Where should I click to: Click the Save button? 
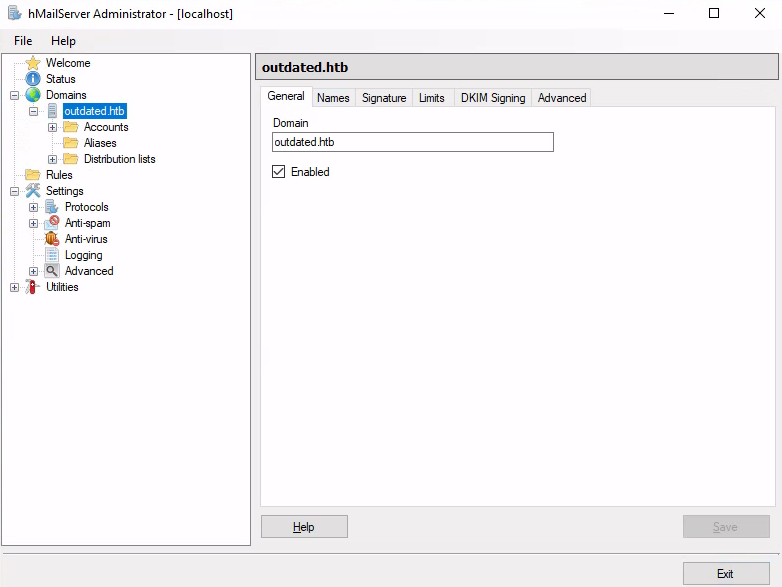726,527
